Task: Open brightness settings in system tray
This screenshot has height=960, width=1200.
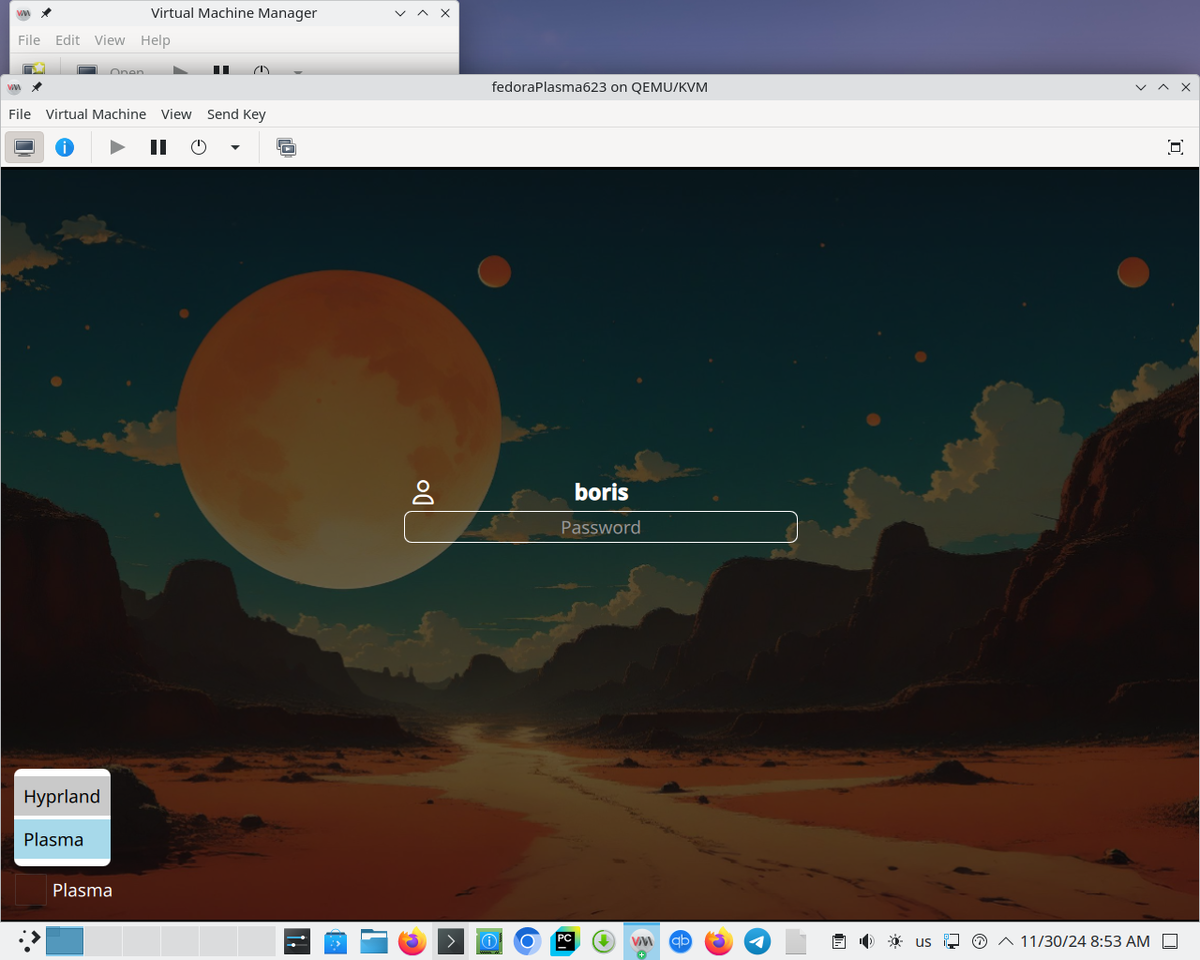Action: [895, 941]
